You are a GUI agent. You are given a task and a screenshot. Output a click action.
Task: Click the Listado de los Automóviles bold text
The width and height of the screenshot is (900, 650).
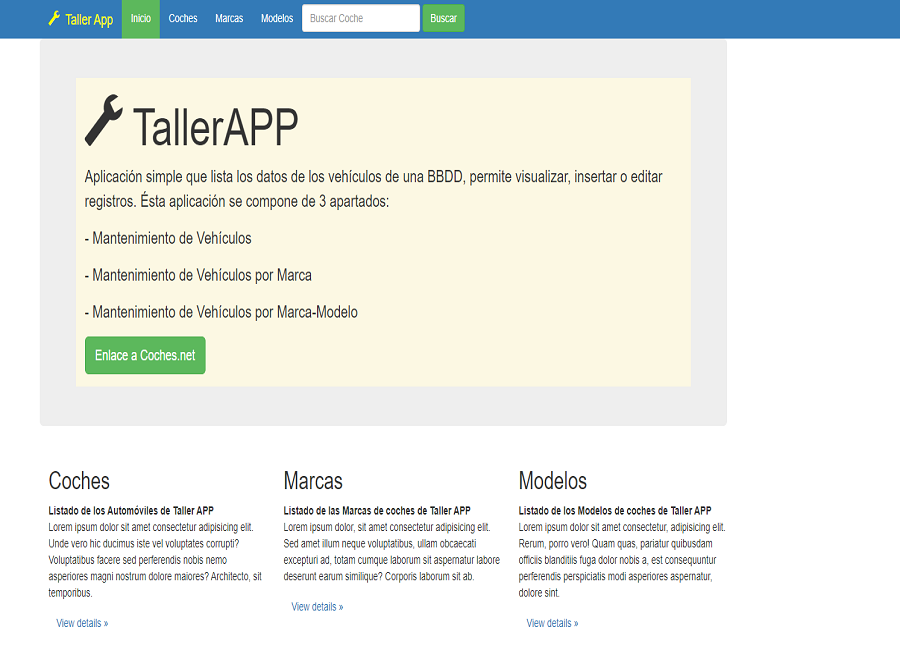[x=131, y=511]
